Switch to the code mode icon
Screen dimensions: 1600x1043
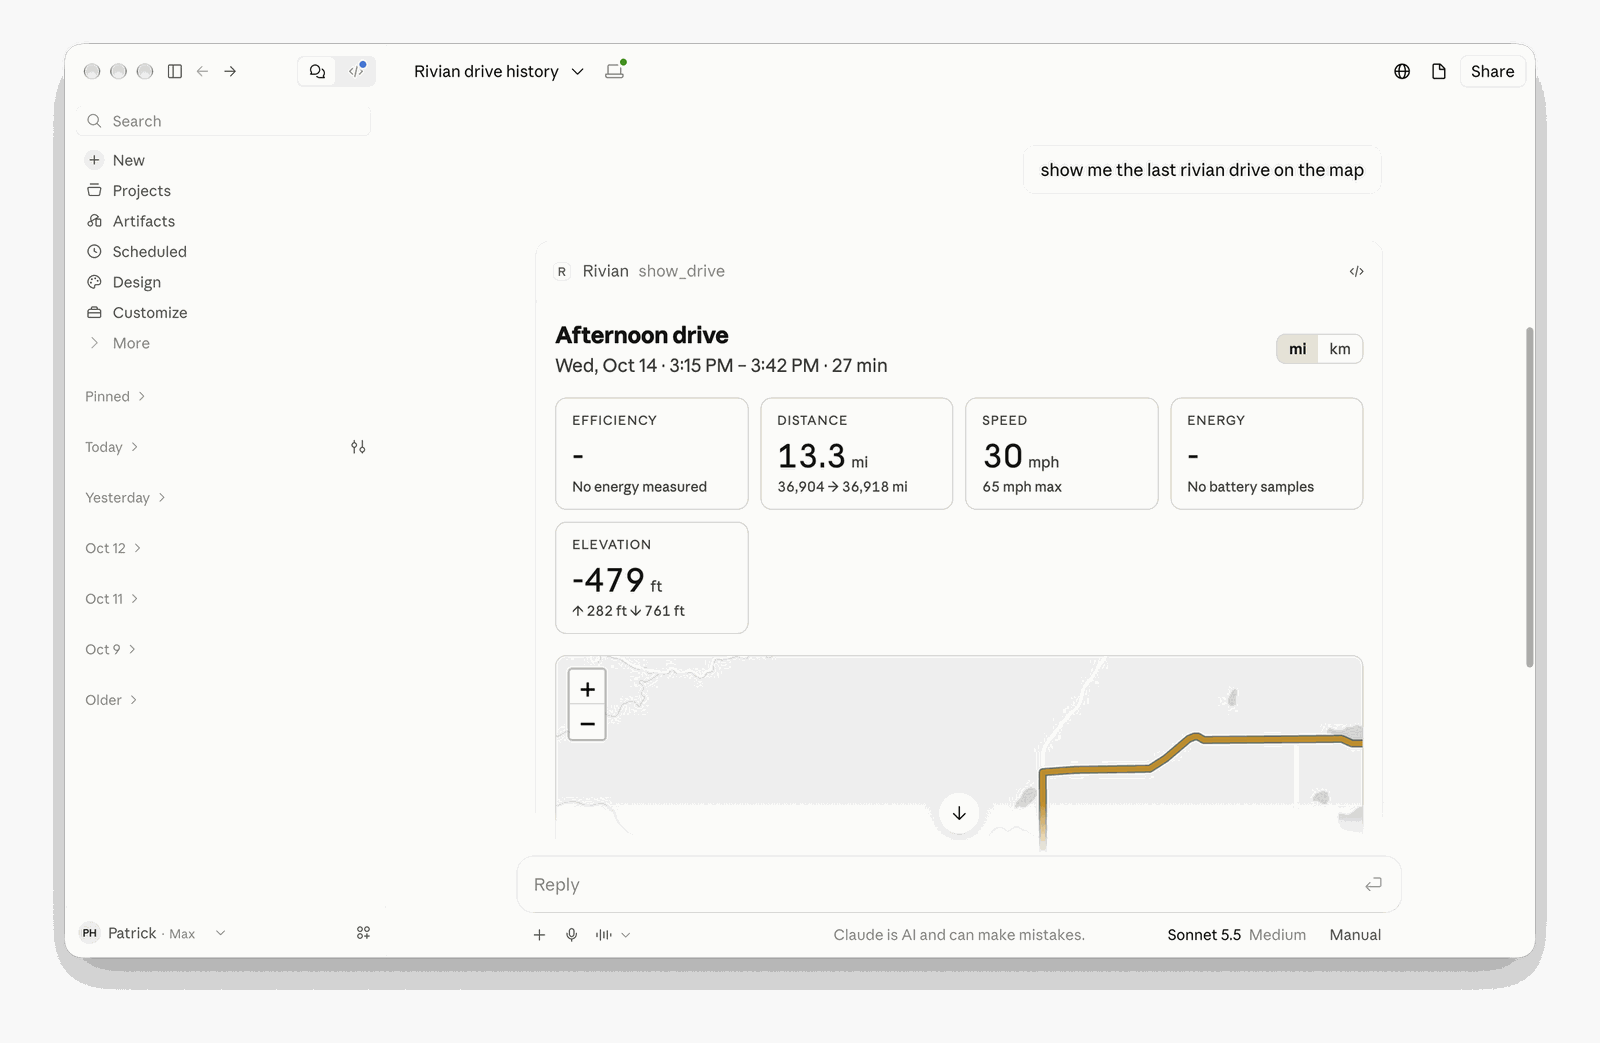pyautogui.click(x=356, y=71)
